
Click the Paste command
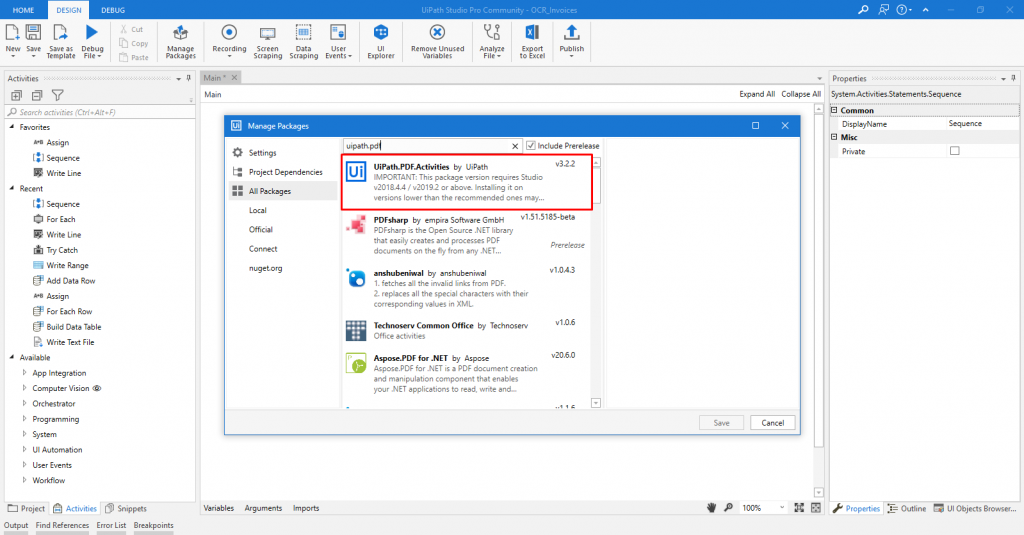[135, 57]
